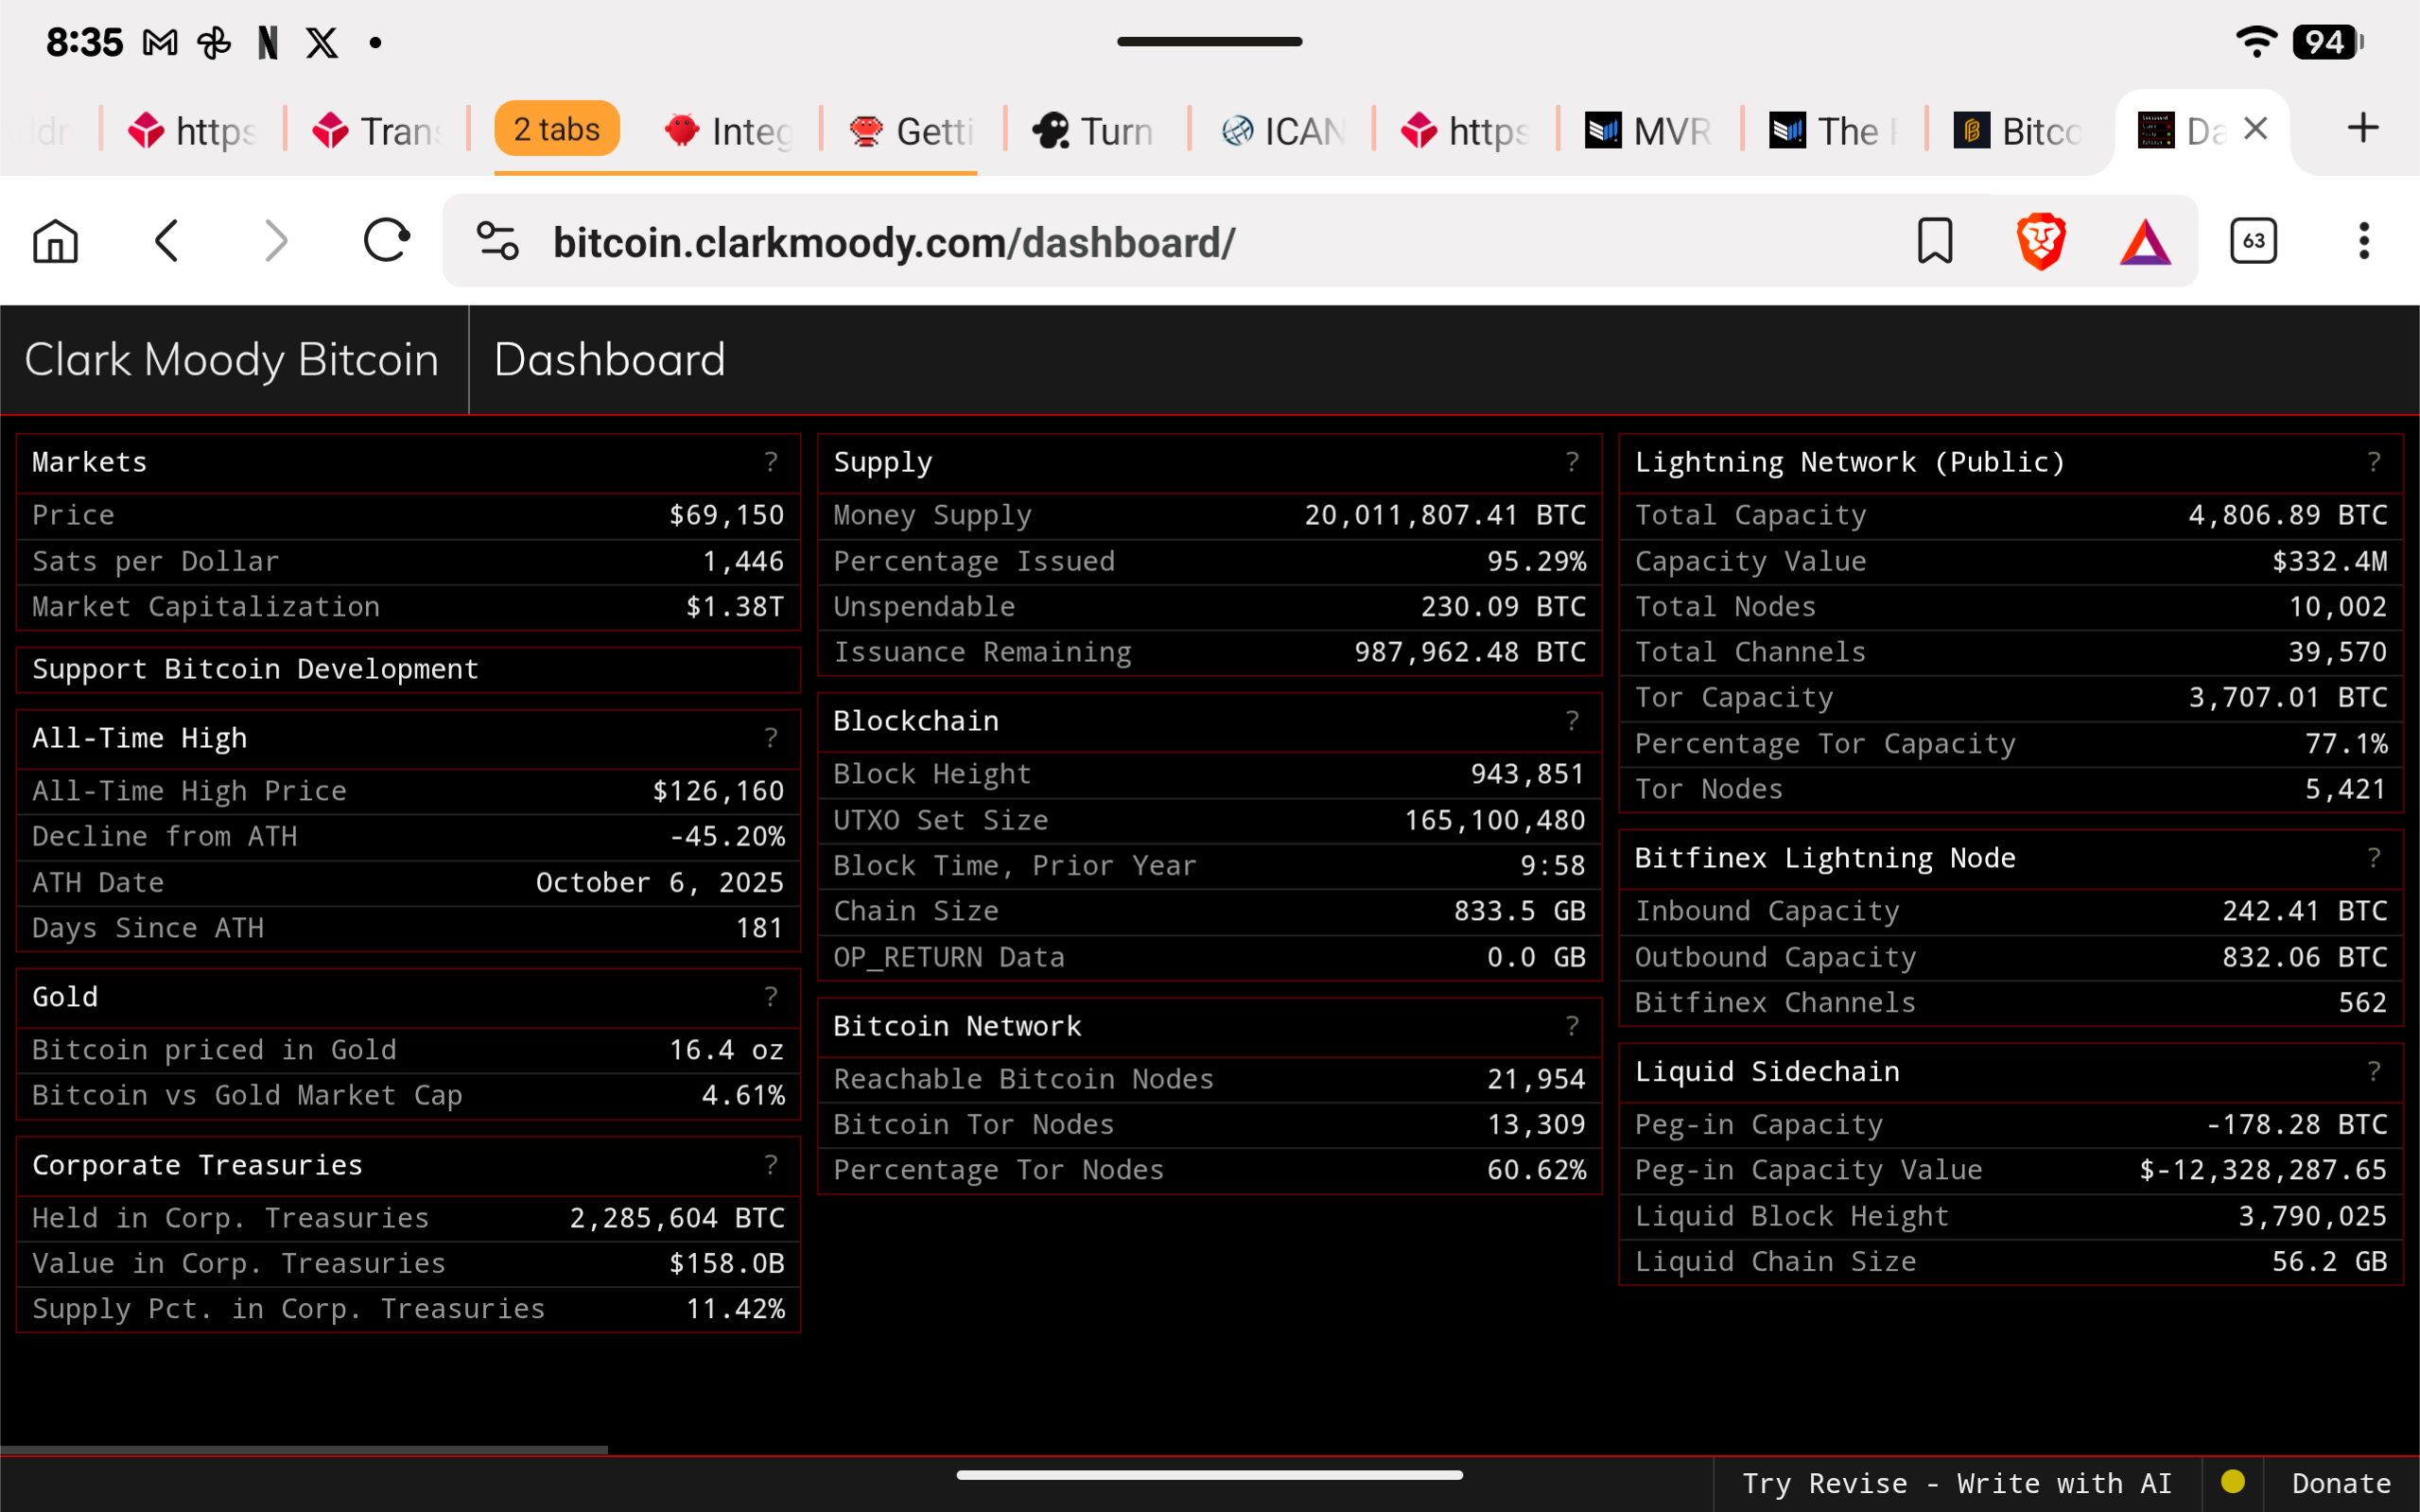The height and width of the screenshot is (1512, 2420).
Task: Tap the browser home icon
Action: coord(55,241)
